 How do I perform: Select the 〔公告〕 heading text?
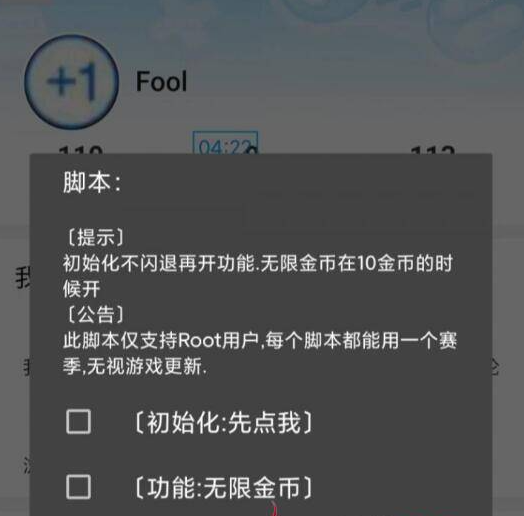pyautogui.click(x=96, y=314)
